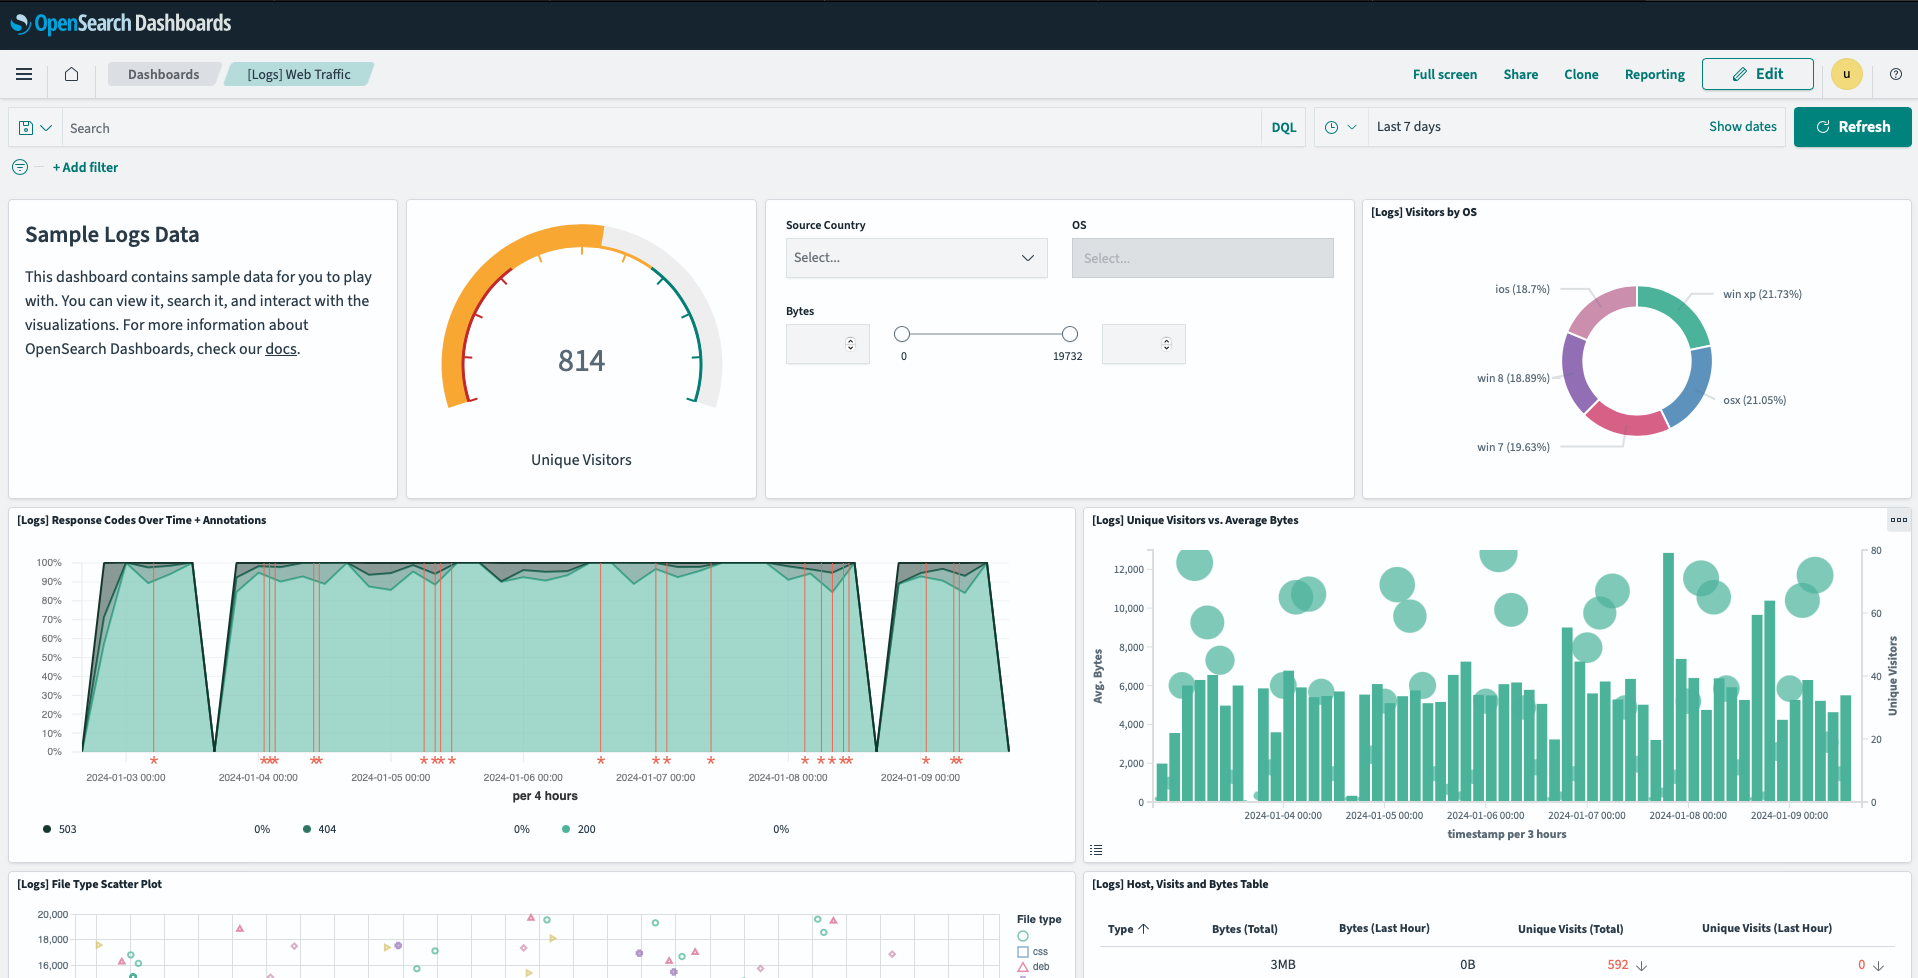This screenshot has width=1918, height=978.
Task: Open the Reporting menu
Action: (1654, 74)
